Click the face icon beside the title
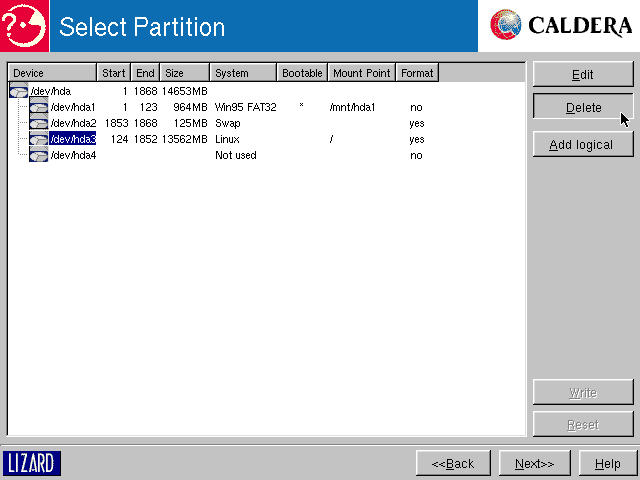The width and height of the screenshot is (640, 480). tap(25, 26)
